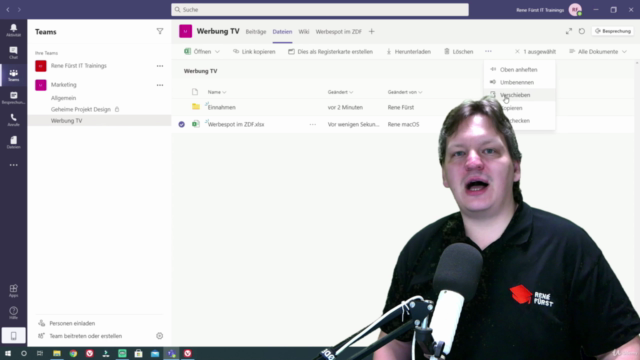The height and width of the screenshot is (360, 640).
Task: Open Anrufe phone icon
Action: (13, 120)
